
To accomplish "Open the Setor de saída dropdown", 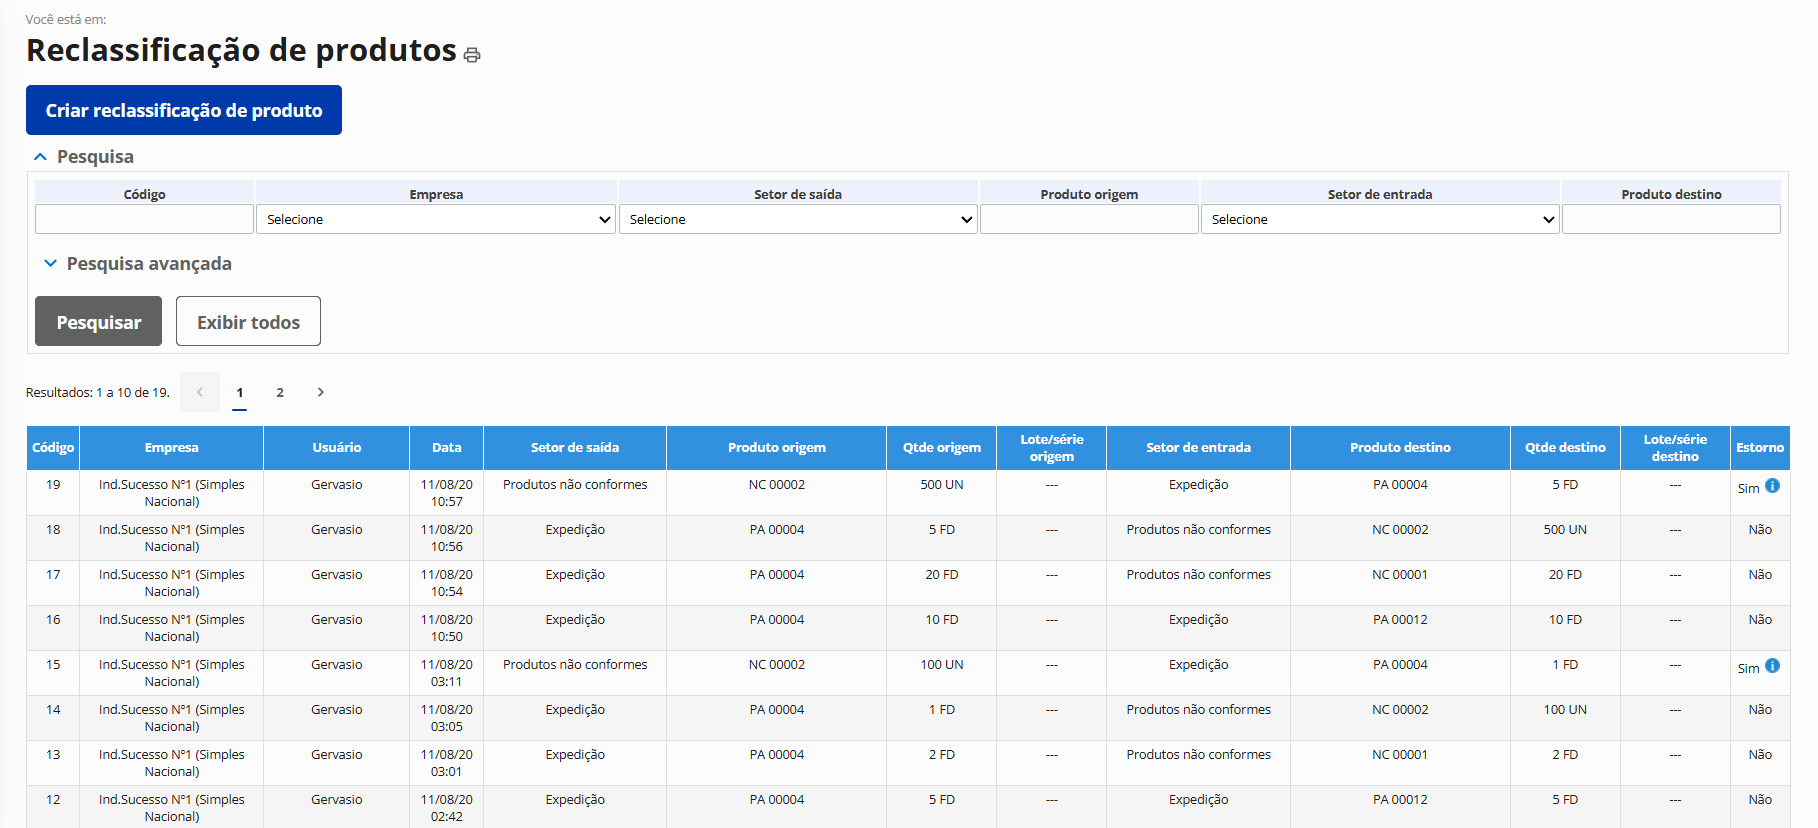I will pos(797,220).
